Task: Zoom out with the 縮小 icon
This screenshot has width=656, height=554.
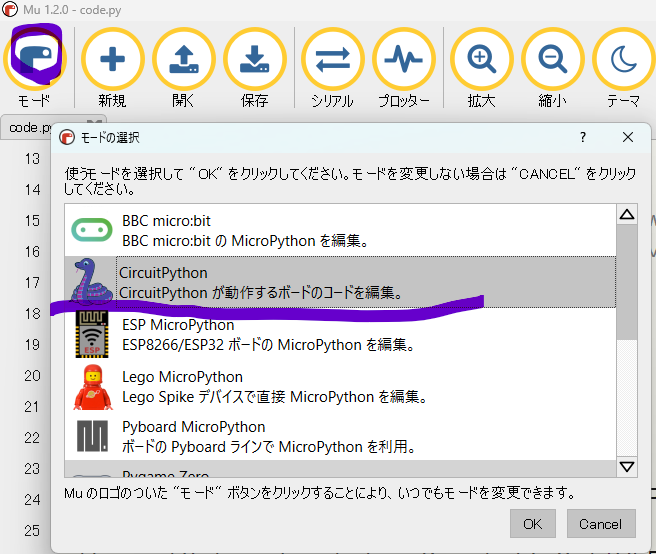Action: point(552,60)
